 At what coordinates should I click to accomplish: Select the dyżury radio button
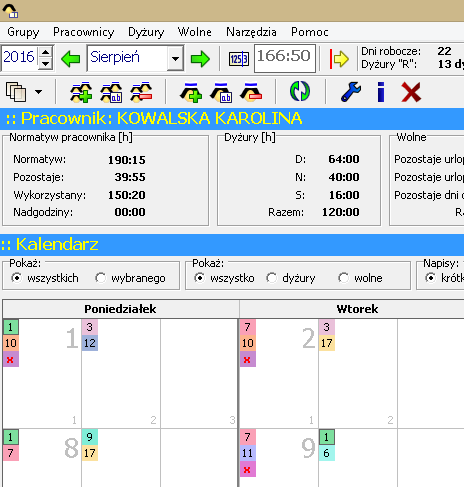click(271, 278)
